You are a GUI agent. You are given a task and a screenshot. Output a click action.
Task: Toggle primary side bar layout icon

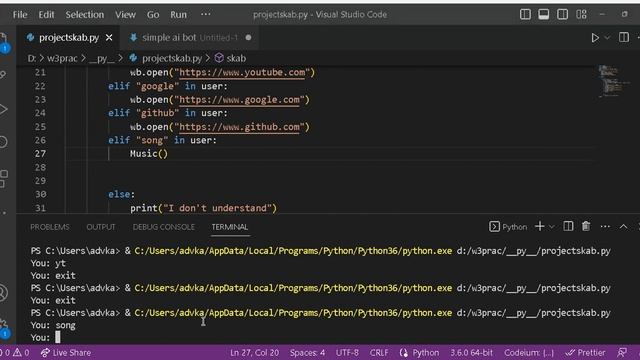point(525,14)
